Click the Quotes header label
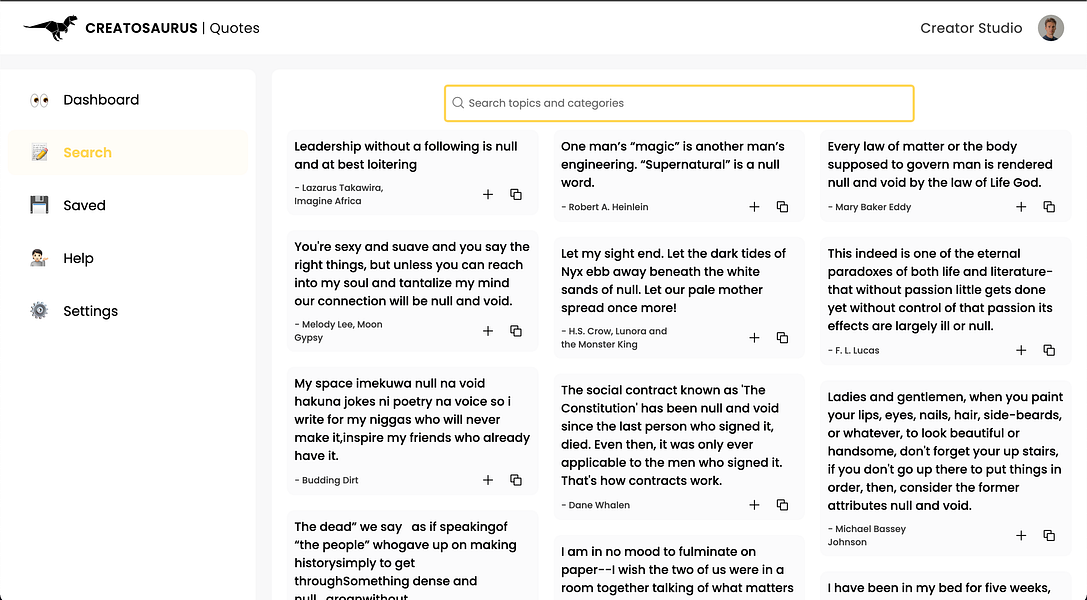 [234, 28]
